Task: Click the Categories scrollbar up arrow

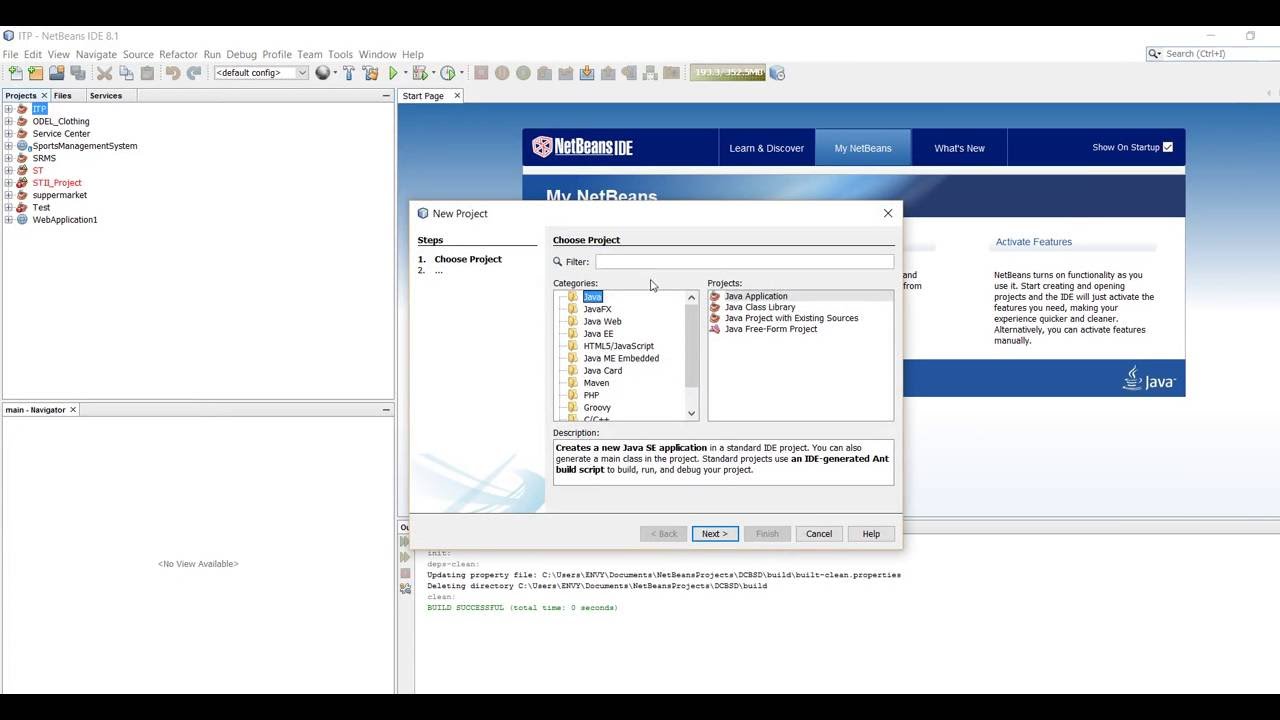Action: 691,298
